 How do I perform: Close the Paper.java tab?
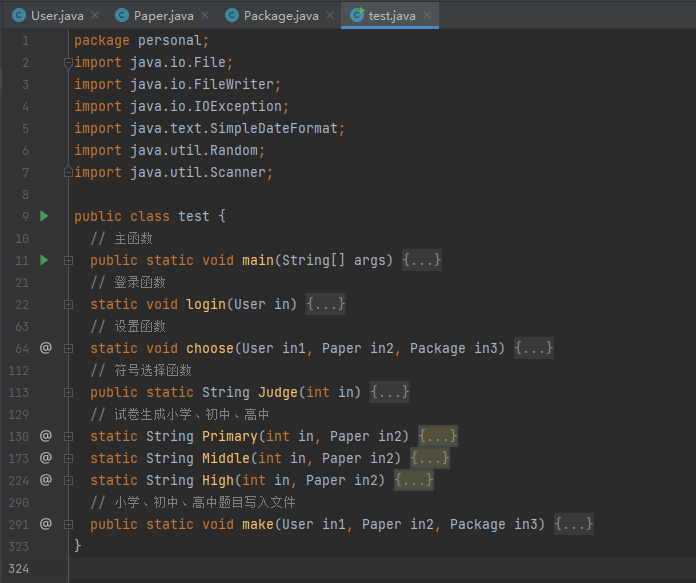(206, 15)
